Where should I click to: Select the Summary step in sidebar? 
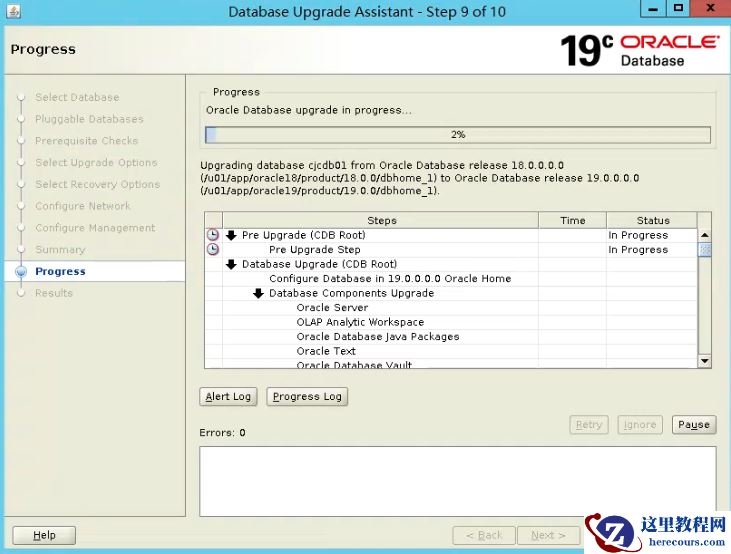(x=60, y=249)
